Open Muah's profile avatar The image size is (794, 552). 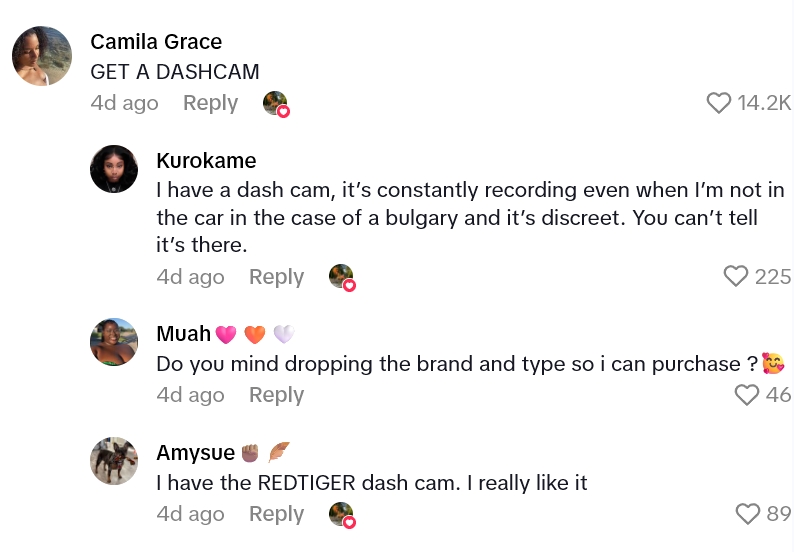click(114, 342)
